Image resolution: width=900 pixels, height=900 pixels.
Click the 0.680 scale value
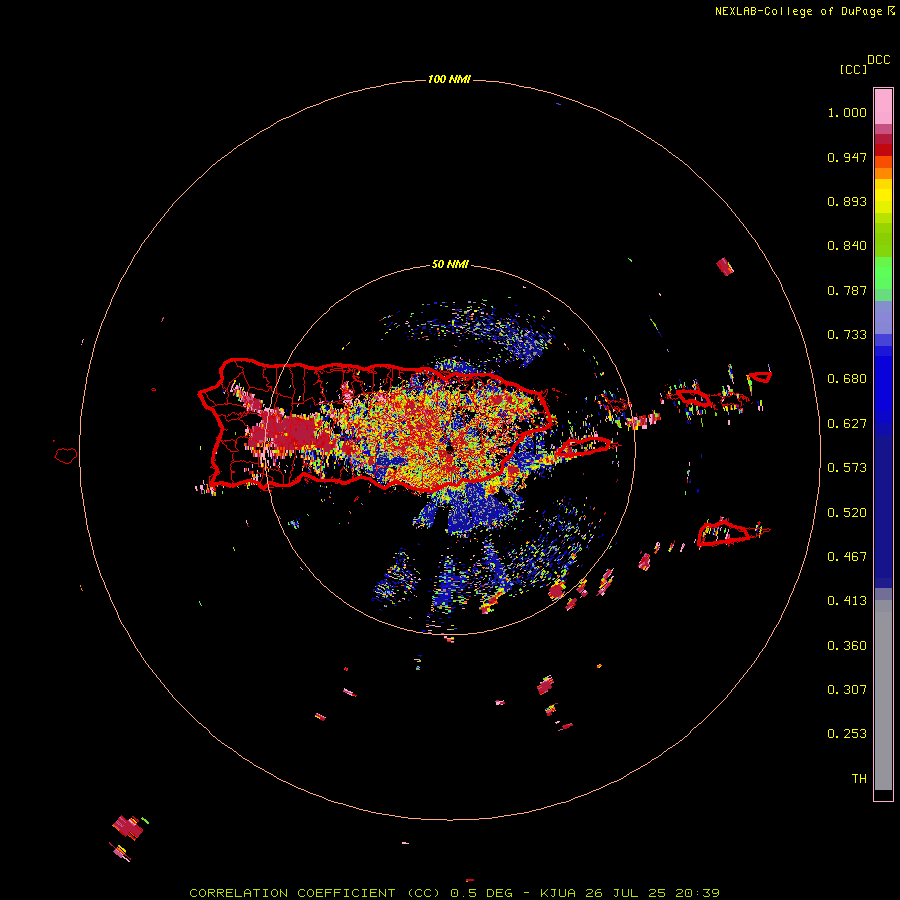(x=847, y=379)
